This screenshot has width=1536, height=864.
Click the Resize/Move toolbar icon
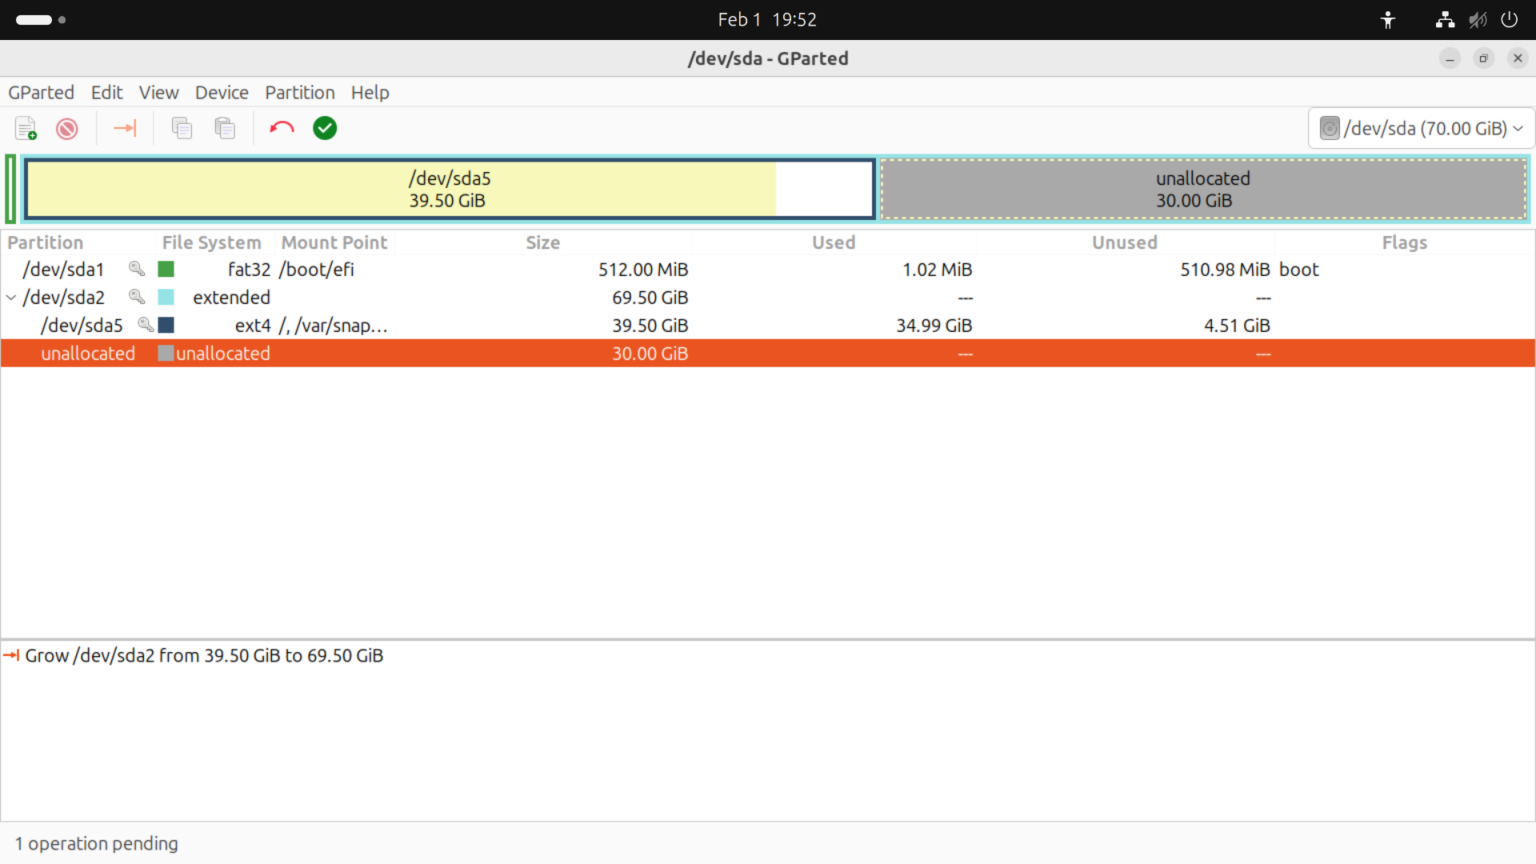[125, 128]
